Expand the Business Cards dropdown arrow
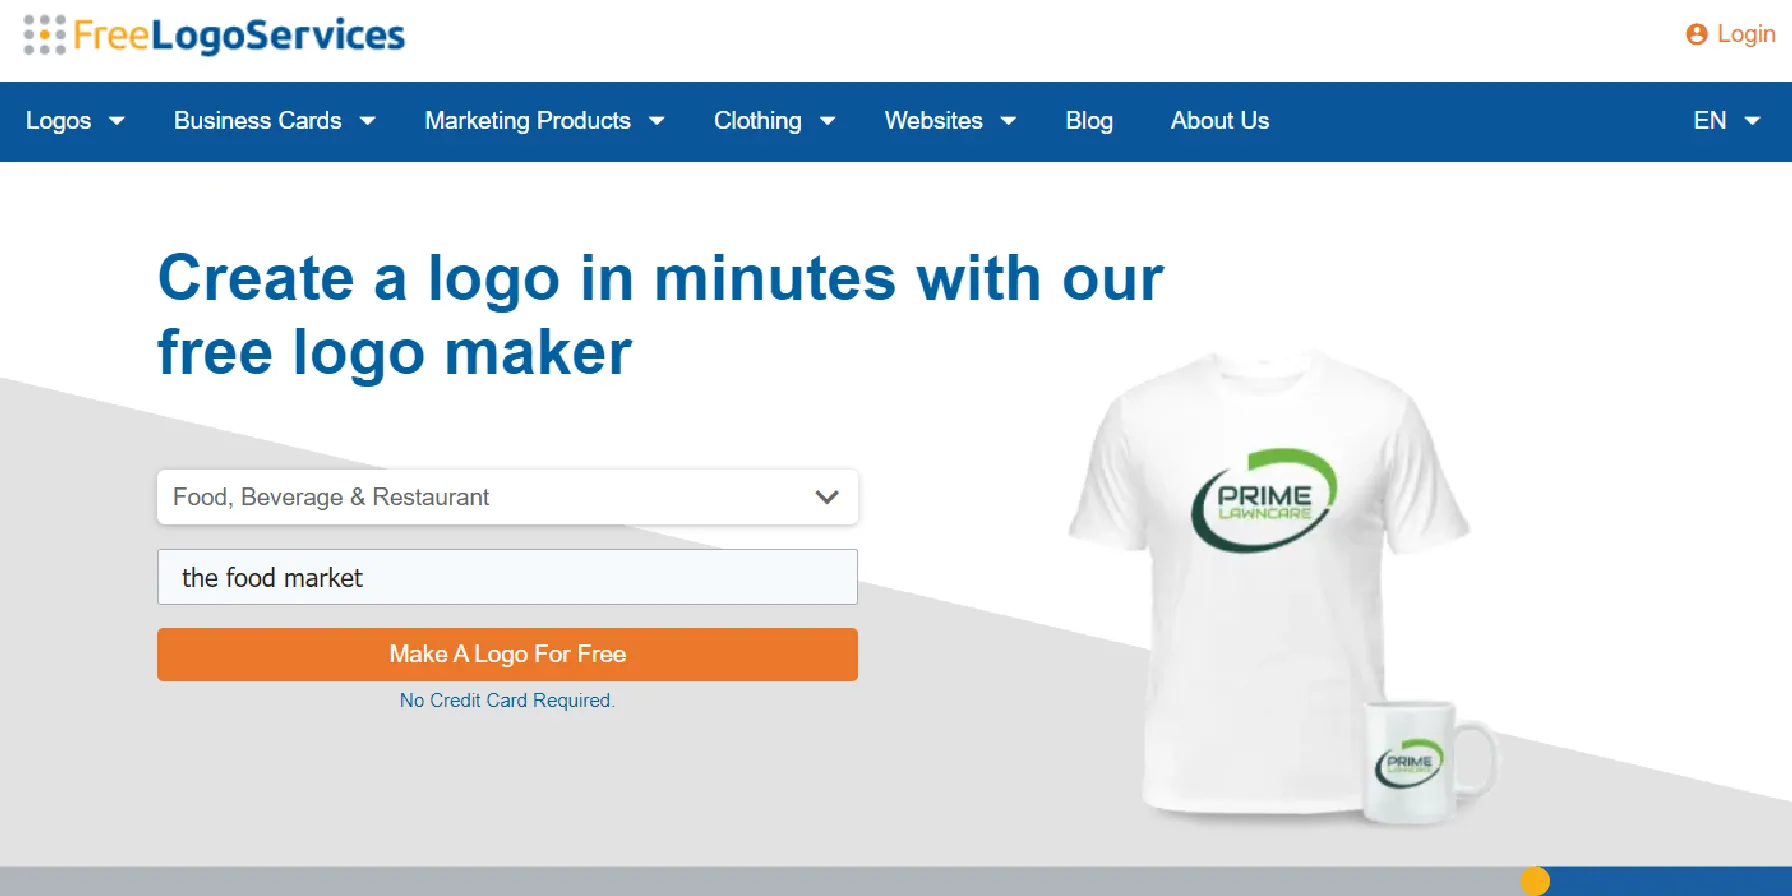Image resolution: width=1792 pixels, height=896 pixels. pos(367,121)
